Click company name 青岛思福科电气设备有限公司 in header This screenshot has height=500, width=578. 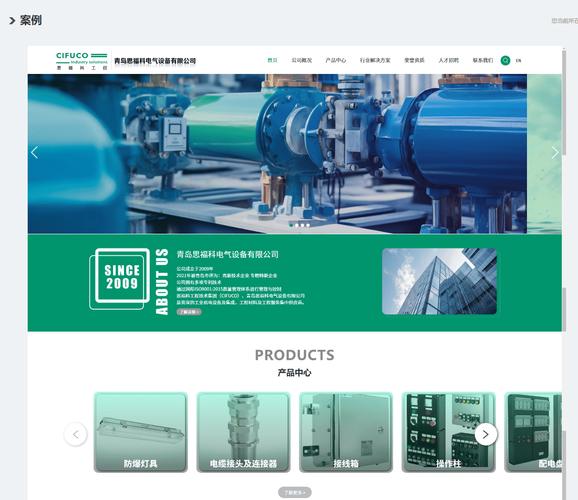[155, 61]
